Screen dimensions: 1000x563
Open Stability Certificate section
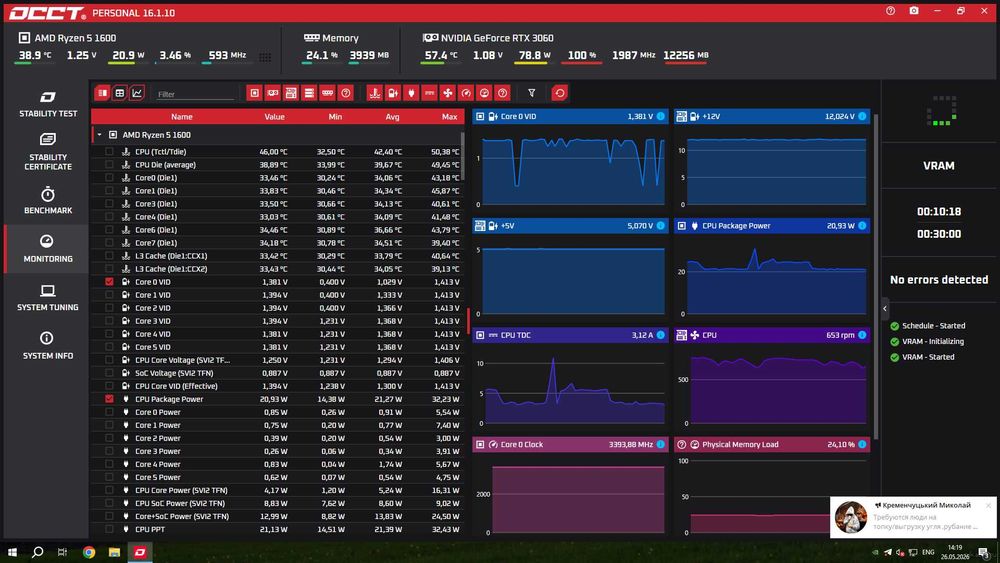[x=48, y=152]
